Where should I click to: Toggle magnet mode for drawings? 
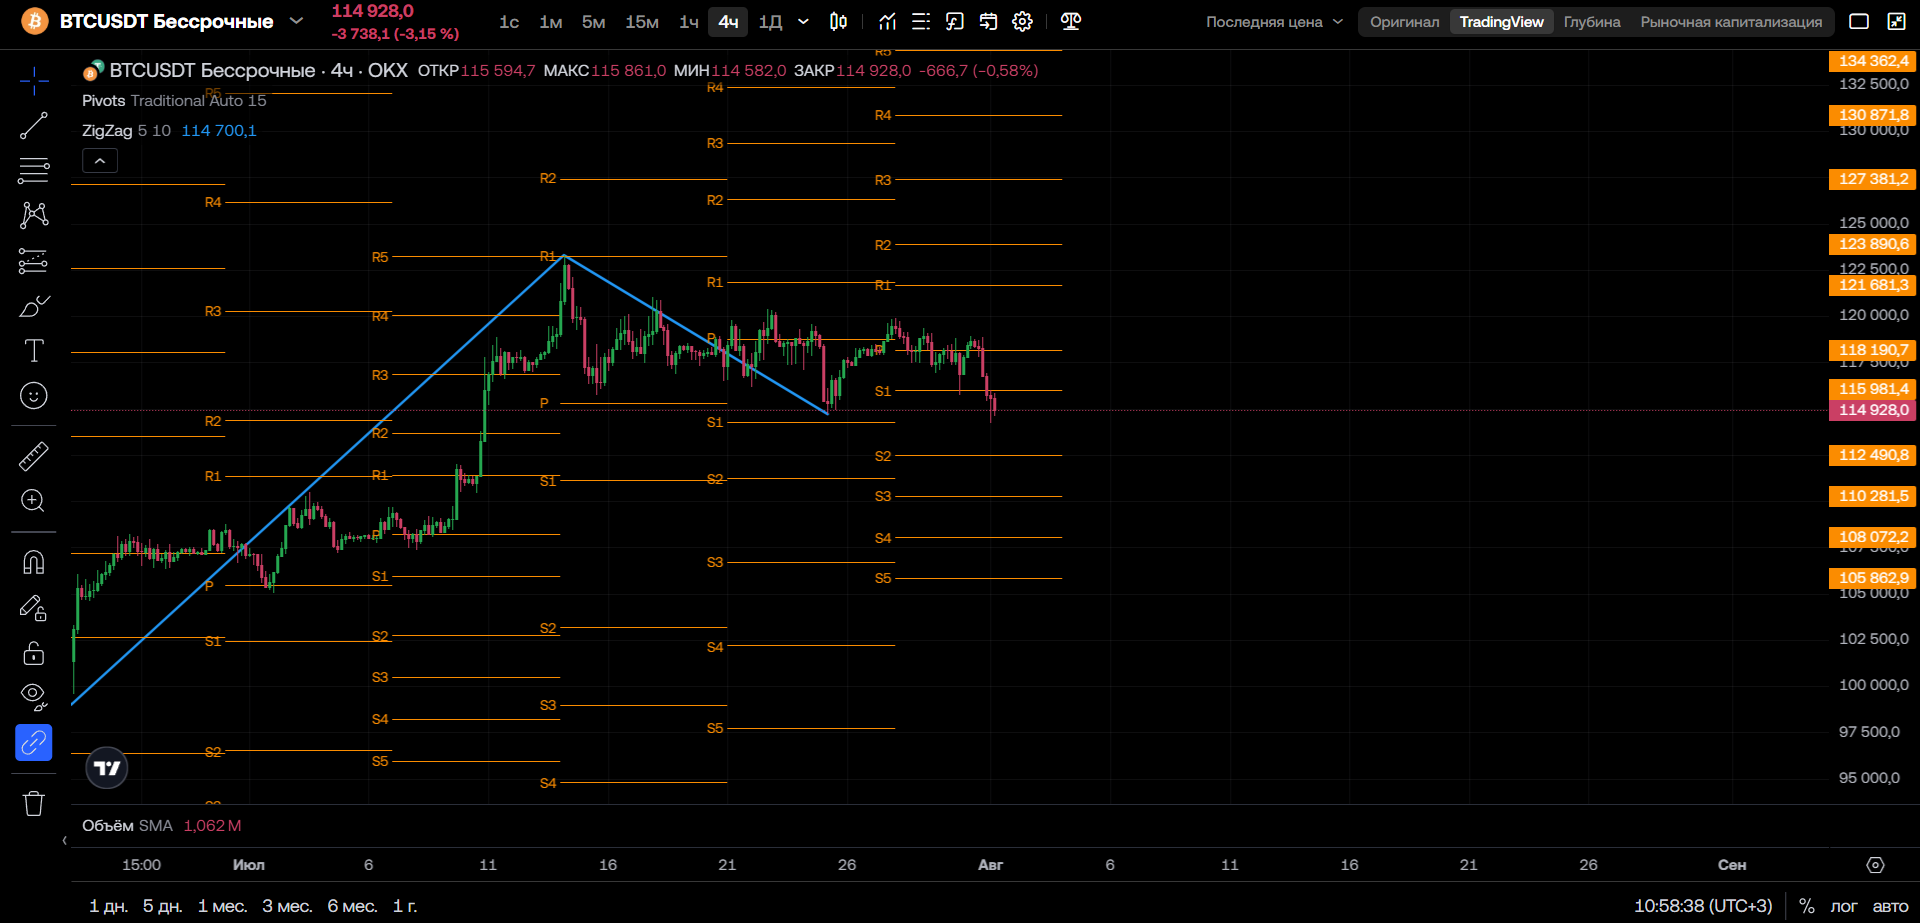(34, 562)
